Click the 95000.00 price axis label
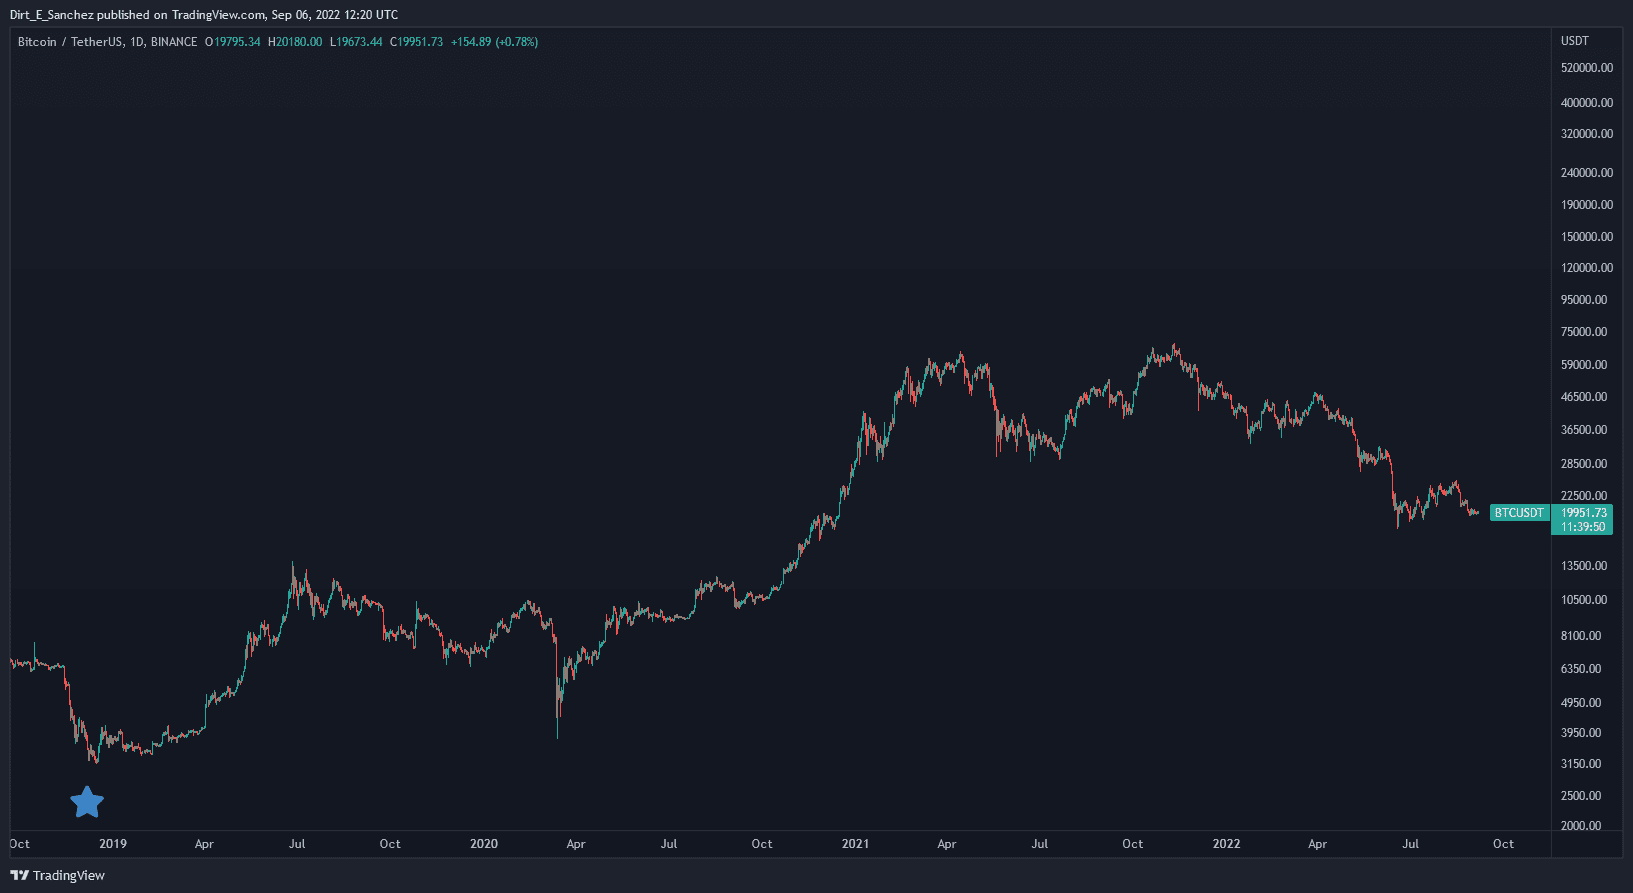Image resolution: width=1633 pixels, height=893 pixels. tap(1584, 300)
